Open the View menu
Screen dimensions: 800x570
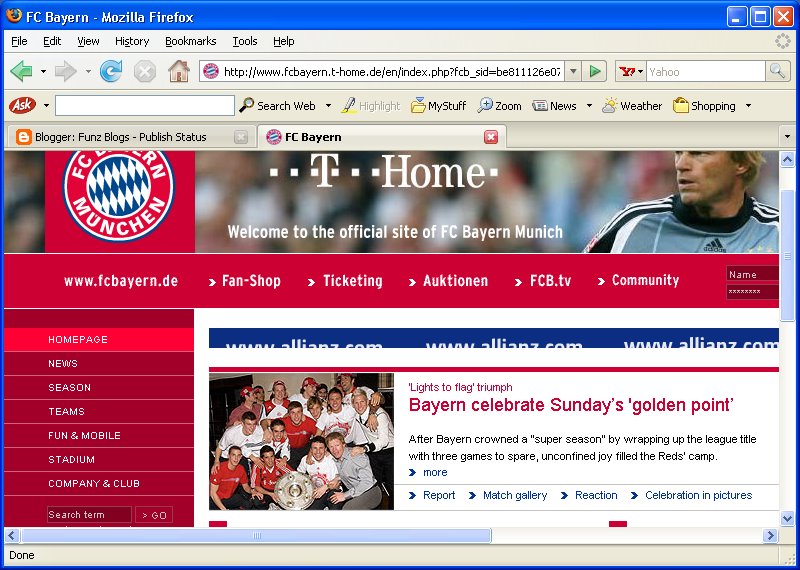(88, 41)
